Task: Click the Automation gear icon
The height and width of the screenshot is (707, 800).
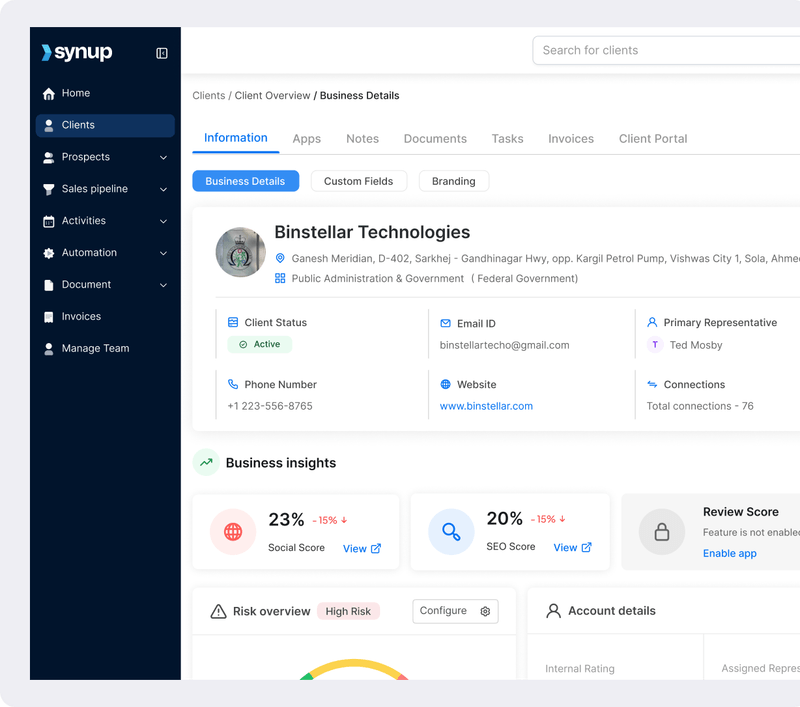Action: pyautogui.click(x=48, y=253)
